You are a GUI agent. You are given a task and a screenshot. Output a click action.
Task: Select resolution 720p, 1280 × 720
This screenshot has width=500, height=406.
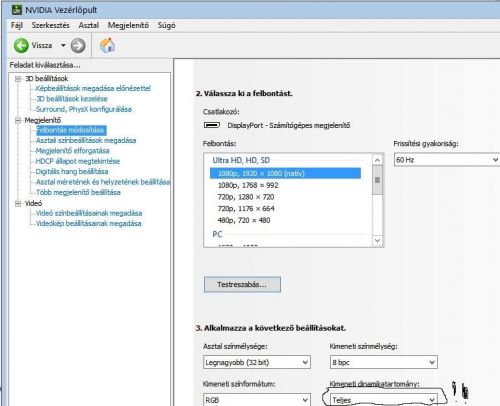[x=246, y=197]
